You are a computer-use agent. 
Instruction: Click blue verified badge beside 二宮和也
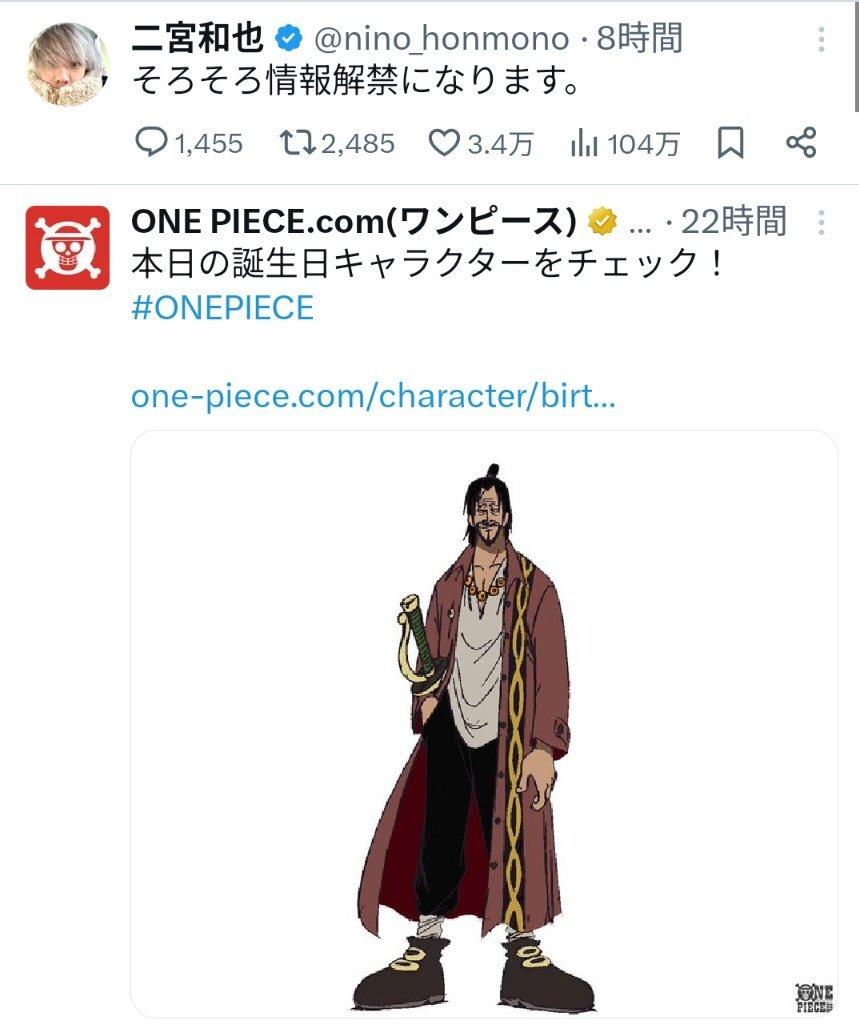[x=289, y=40]
